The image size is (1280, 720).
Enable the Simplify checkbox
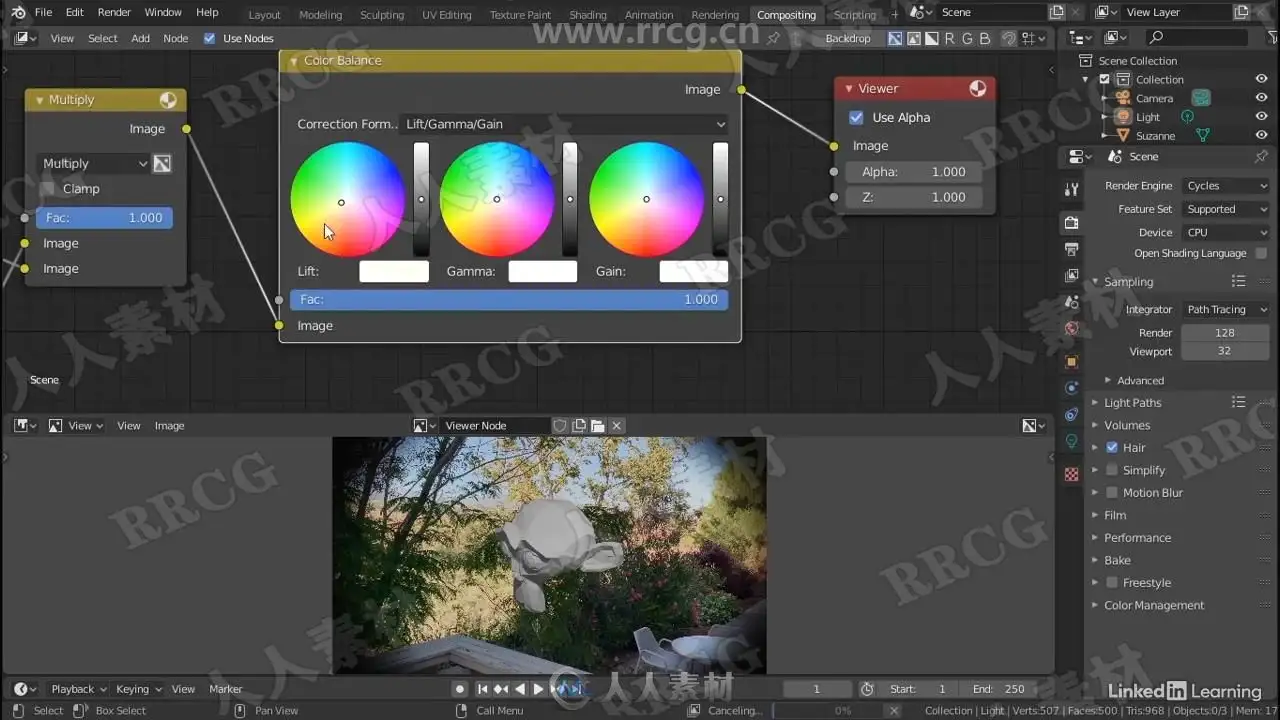(x=1112, y=470)
